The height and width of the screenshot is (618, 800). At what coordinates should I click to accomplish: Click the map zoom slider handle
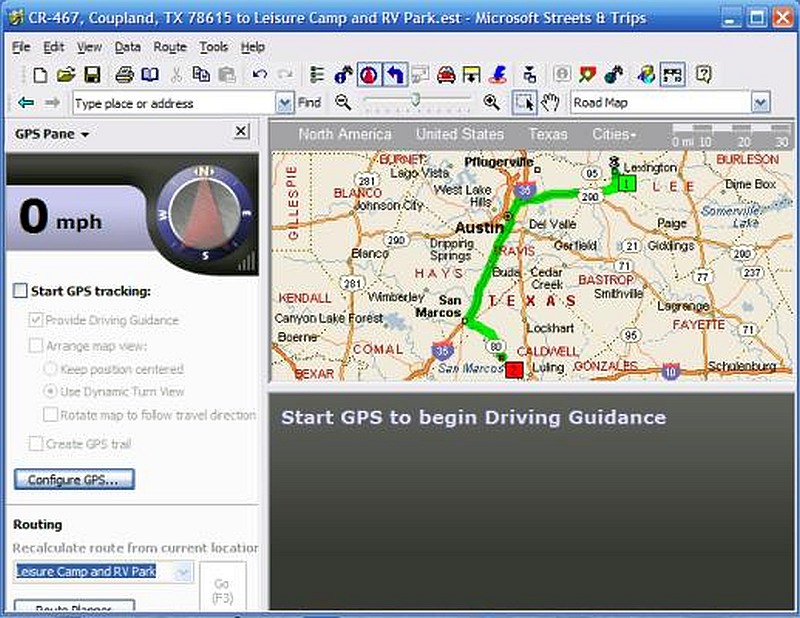click(x=416, y=100)
